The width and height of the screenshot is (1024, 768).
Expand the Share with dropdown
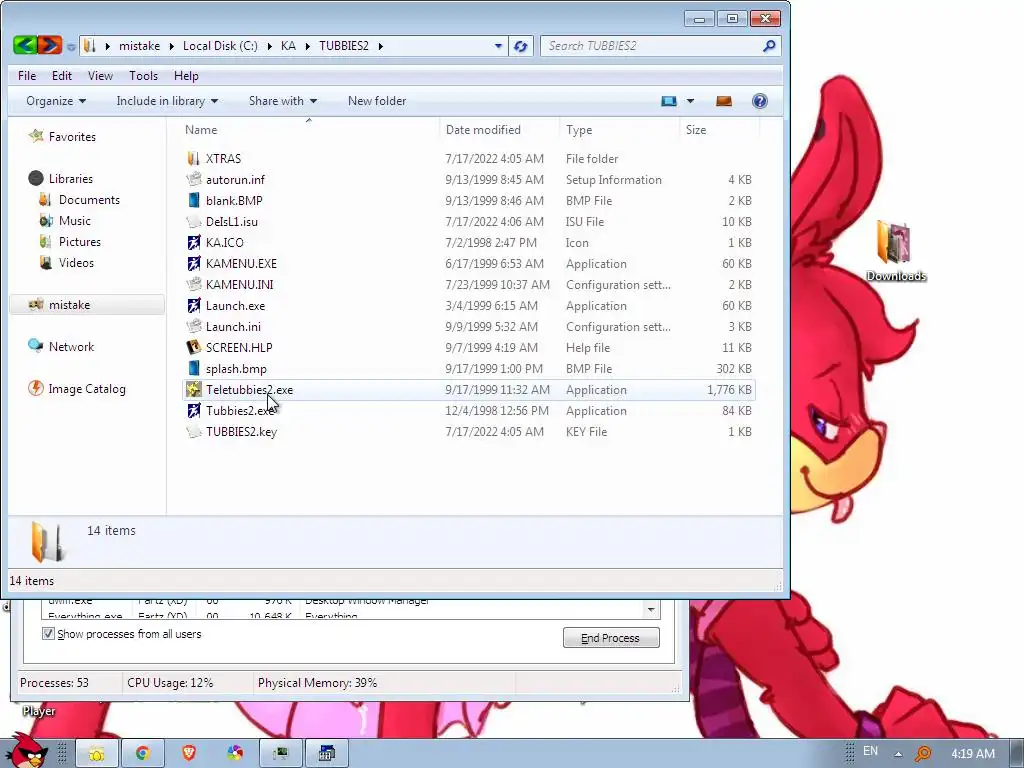point(283,101)
